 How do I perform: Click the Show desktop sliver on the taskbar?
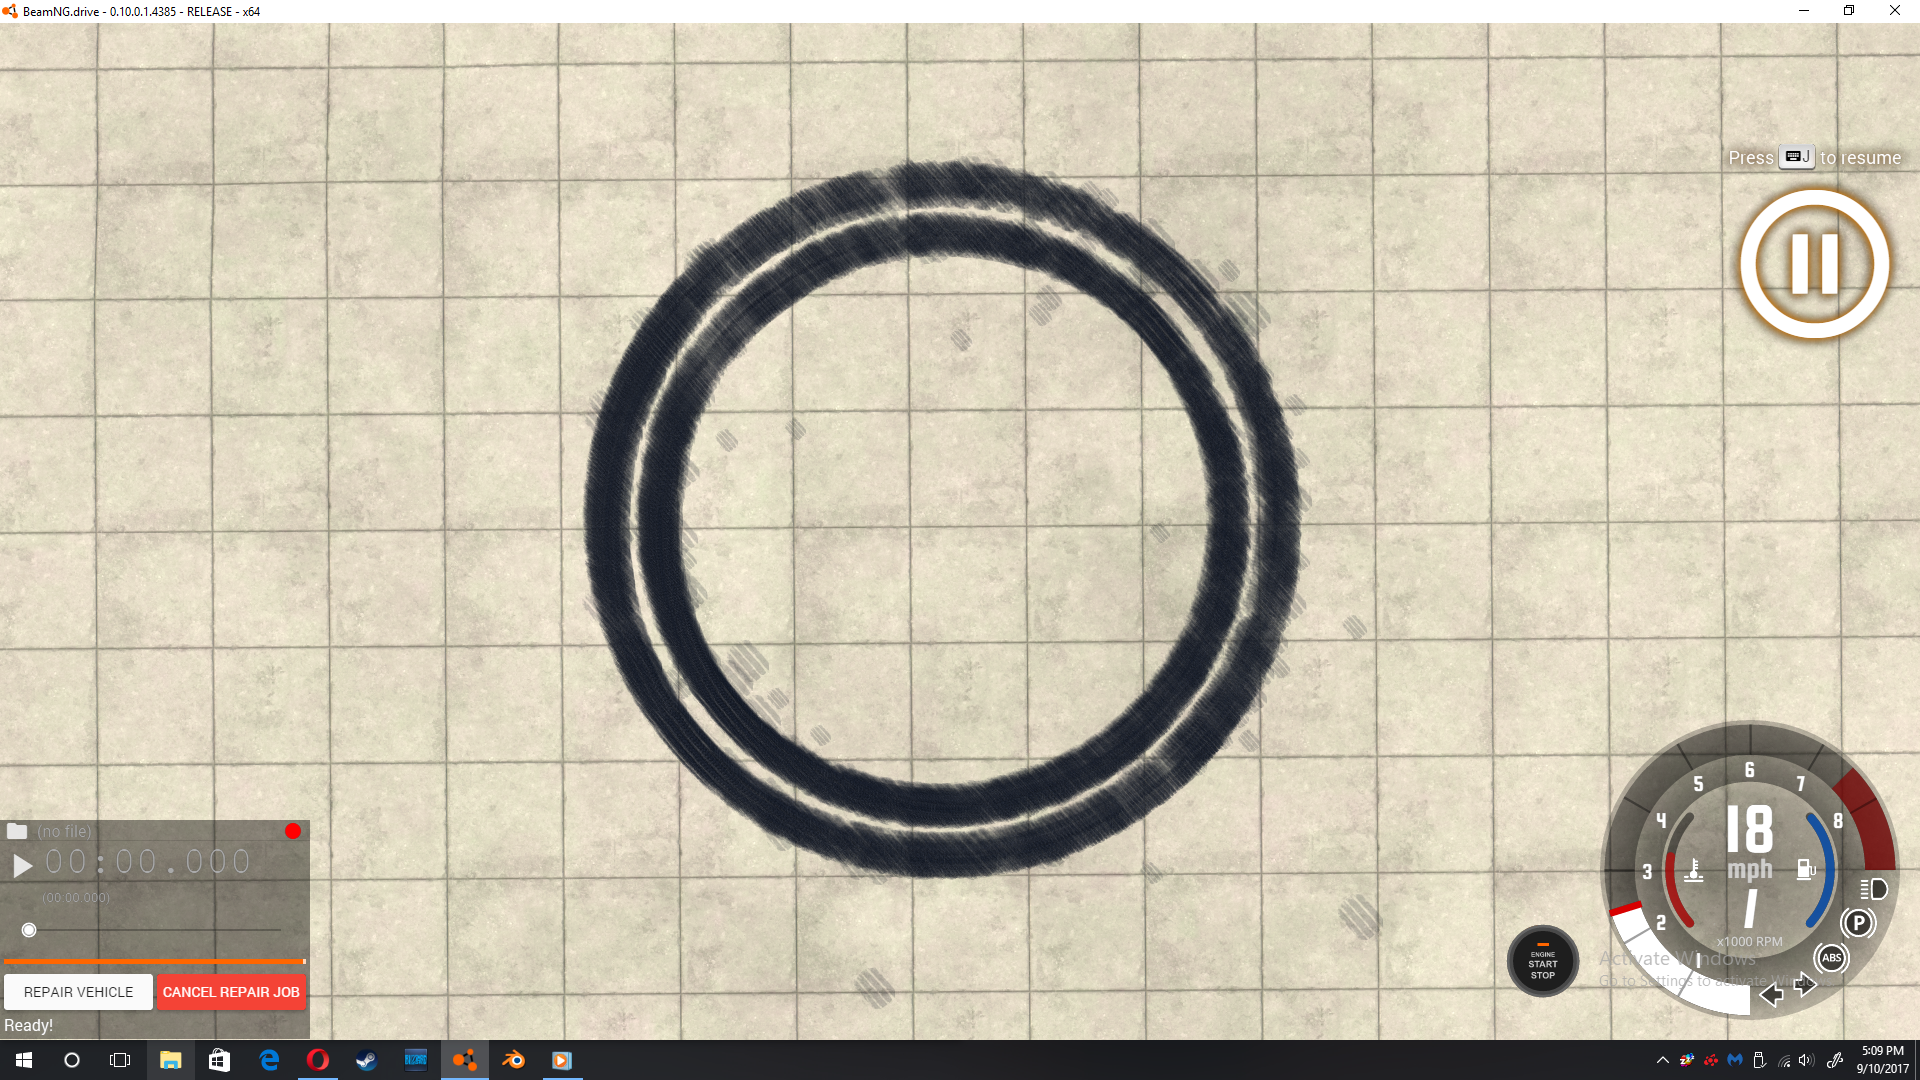click(1917, 1060)
